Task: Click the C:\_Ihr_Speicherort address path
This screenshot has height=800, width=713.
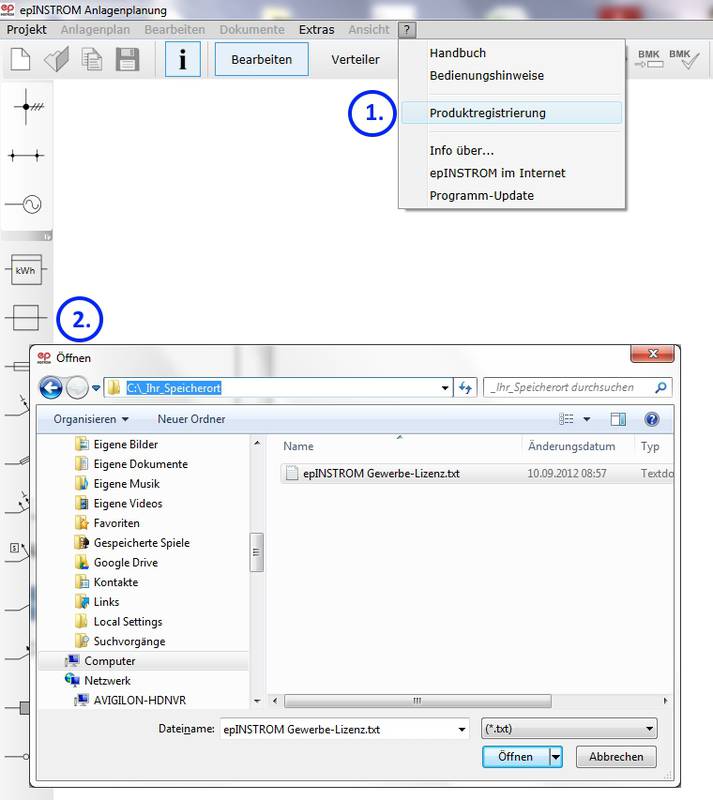Action: click(174, 388)
